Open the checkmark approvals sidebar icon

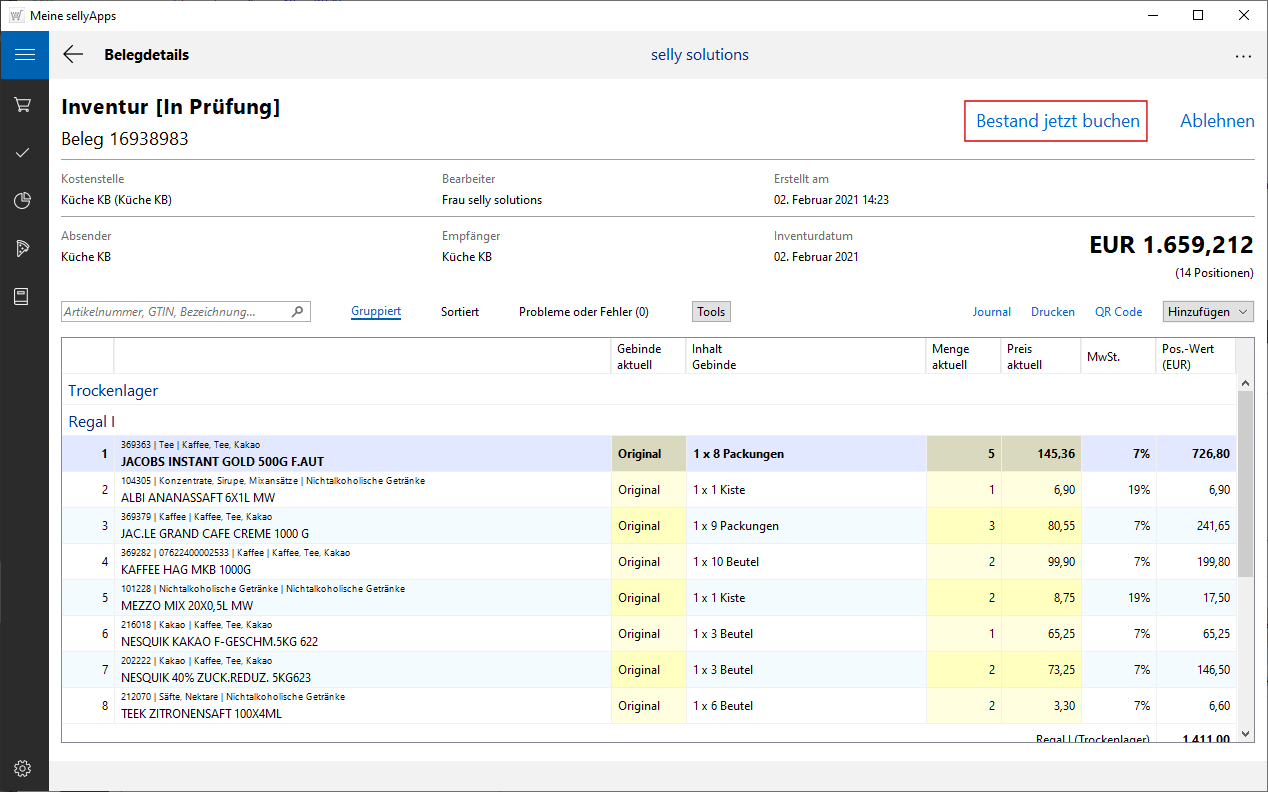pos(24,152)
